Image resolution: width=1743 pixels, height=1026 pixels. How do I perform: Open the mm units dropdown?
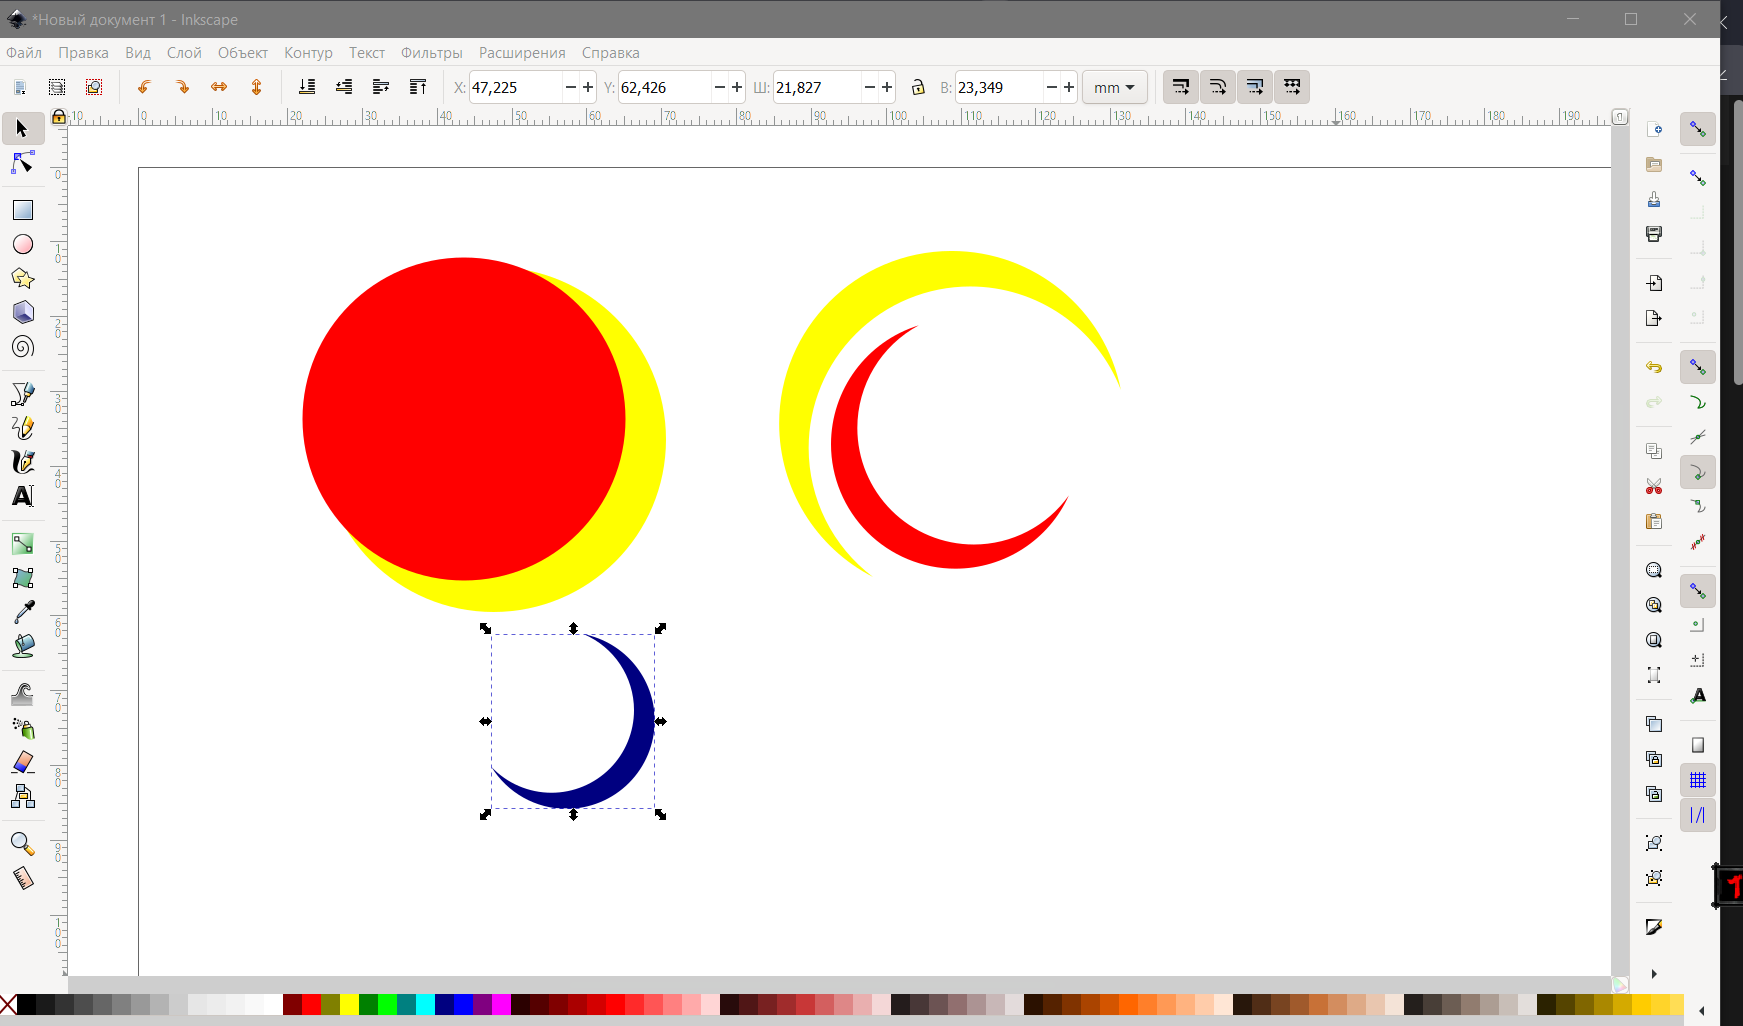click(1114, 87)
